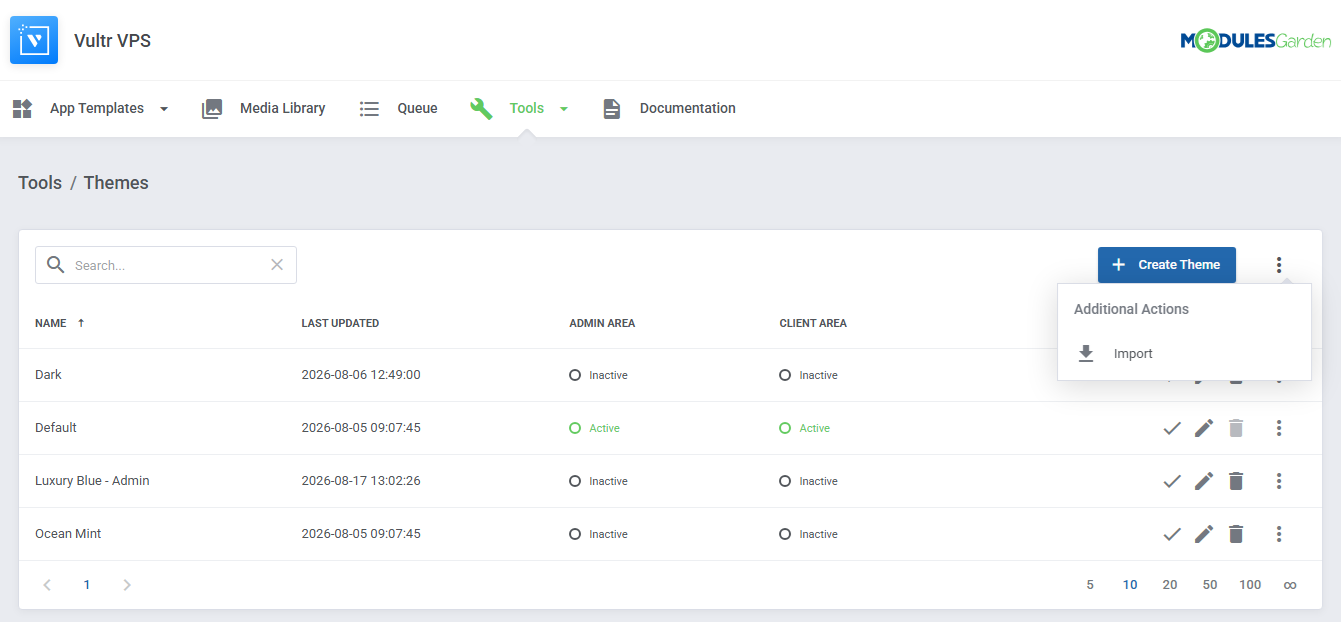Click the Import download icon
This screenshot has width=1341, height=622.
click(x=1086, y=354)
